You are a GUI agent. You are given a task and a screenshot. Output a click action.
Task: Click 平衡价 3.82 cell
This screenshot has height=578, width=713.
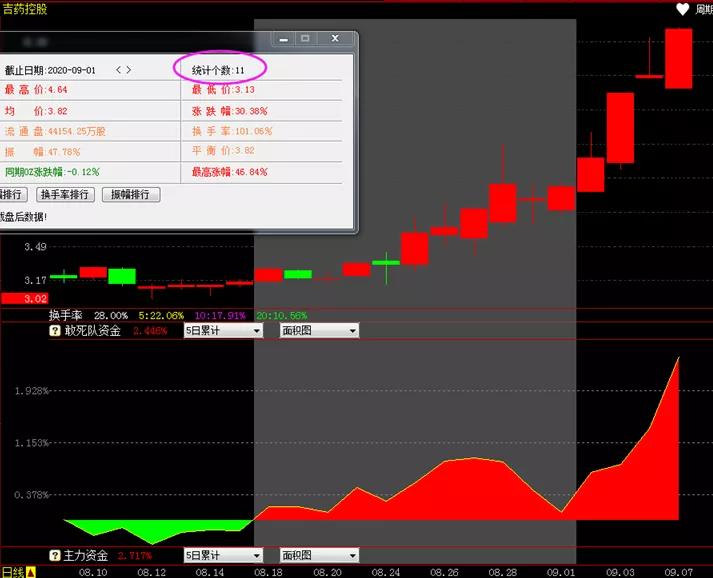[223, 151]
